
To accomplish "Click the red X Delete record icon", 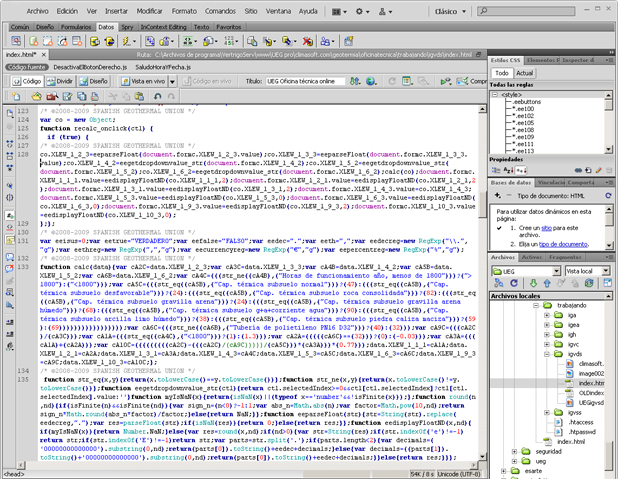I will [307, 41].
